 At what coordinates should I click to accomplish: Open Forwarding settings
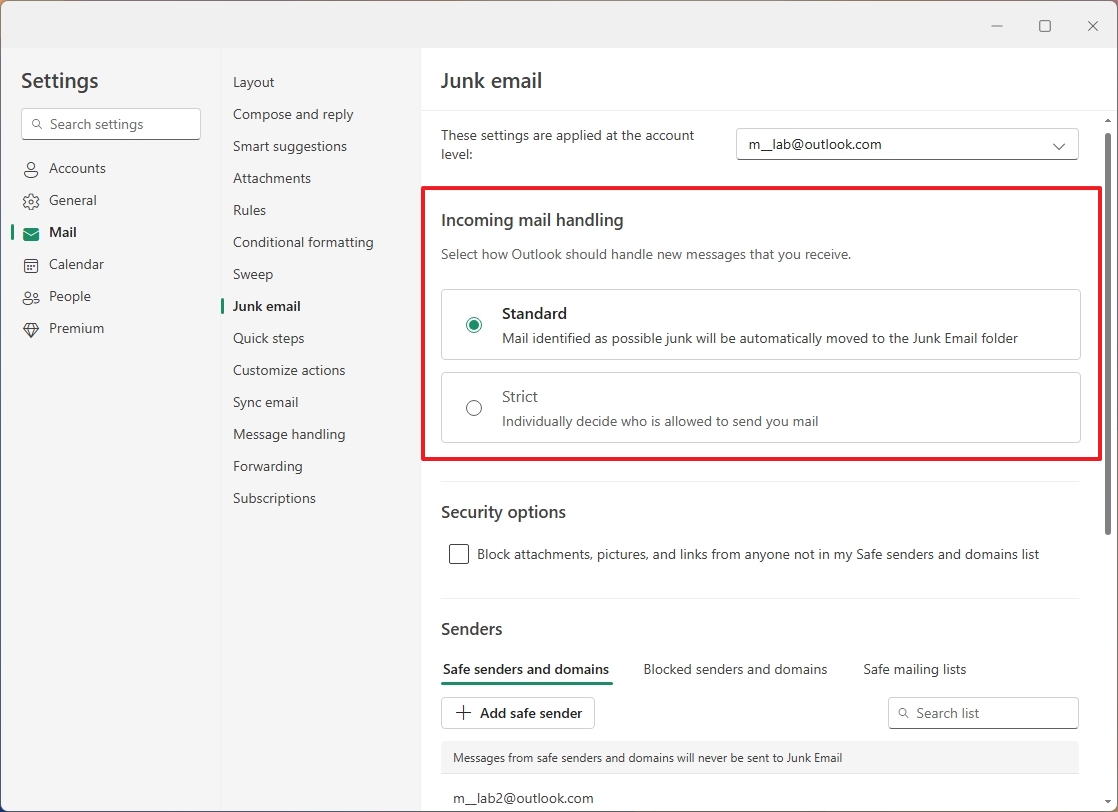(267, 466)
